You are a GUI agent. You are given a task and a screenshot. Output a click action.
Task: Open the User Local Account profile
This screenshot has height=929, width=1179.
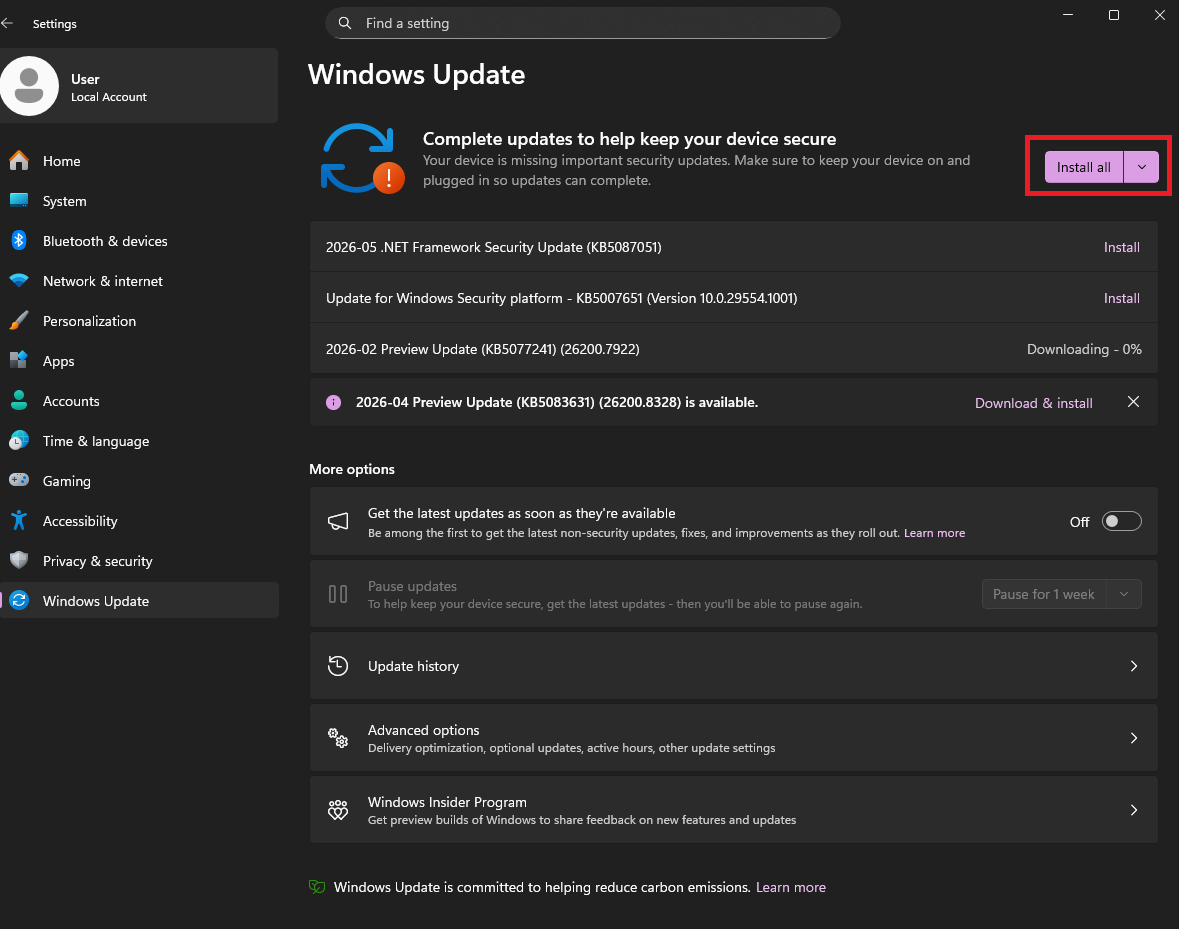[x=139, y=86]
